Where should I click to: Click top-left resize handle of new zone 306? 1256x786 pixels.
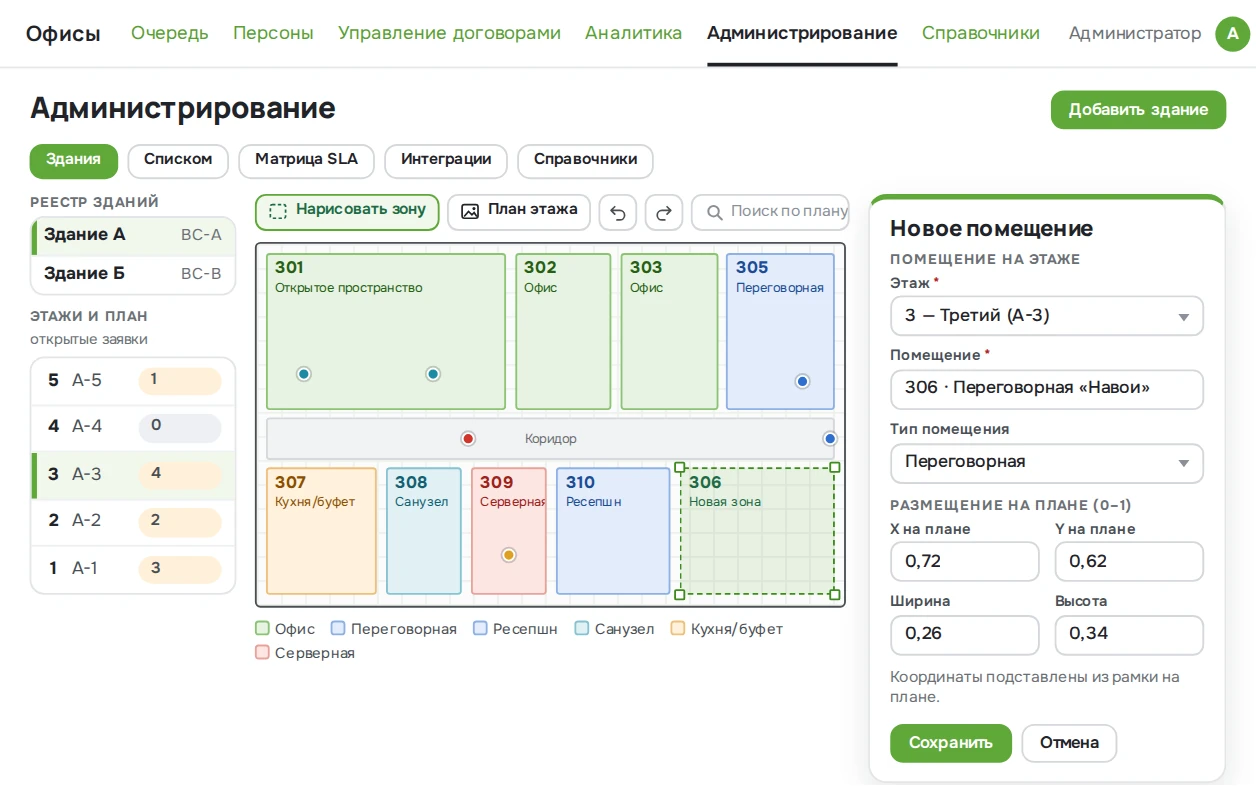[680, 467]
